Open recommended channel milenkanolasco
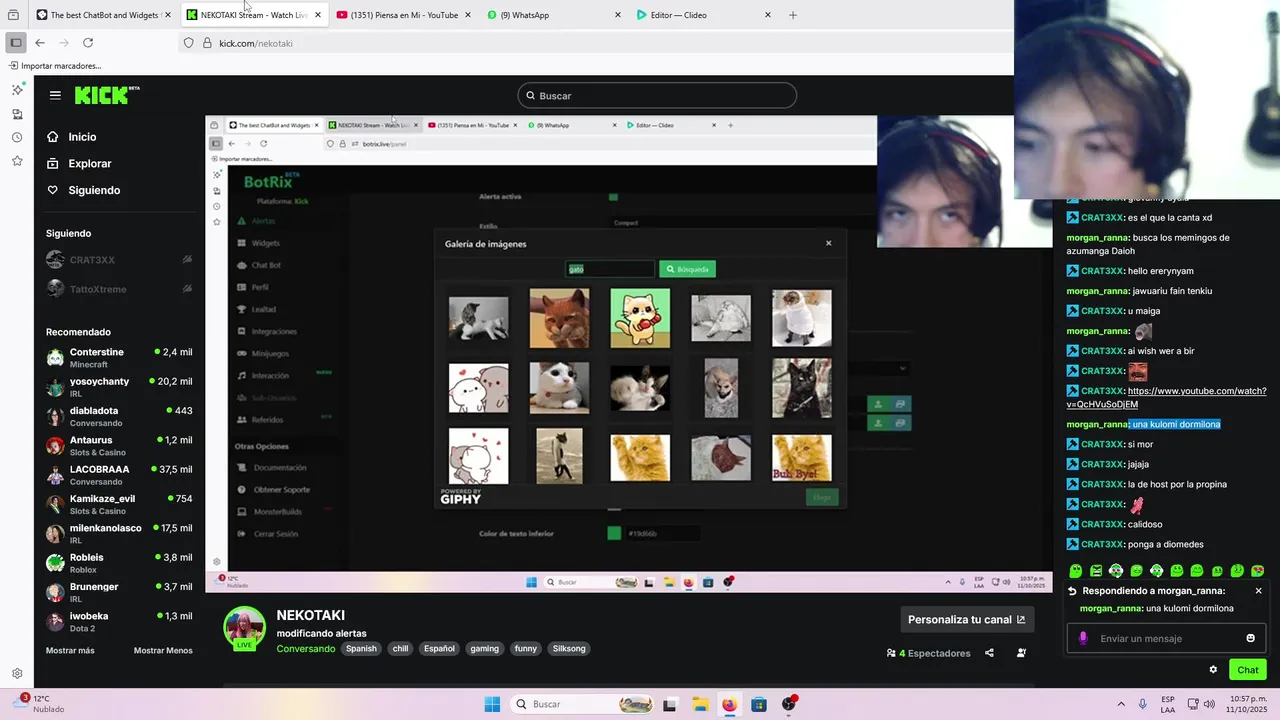1280x720 pixels. pyautogui.click(x=119, y=533)
